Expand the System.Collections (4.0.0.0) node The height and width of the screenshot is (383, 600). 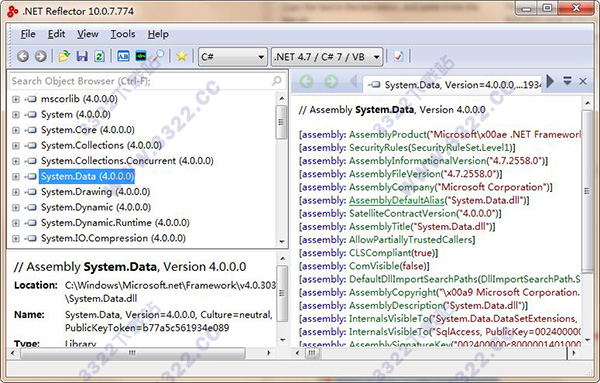click(16, 145)
